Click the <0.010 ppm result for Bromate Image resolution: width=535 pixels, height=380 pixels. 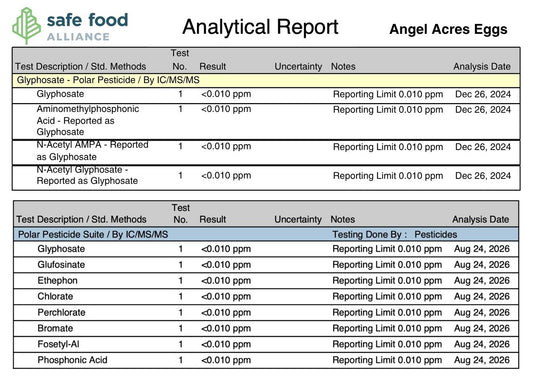pos(226,328)
